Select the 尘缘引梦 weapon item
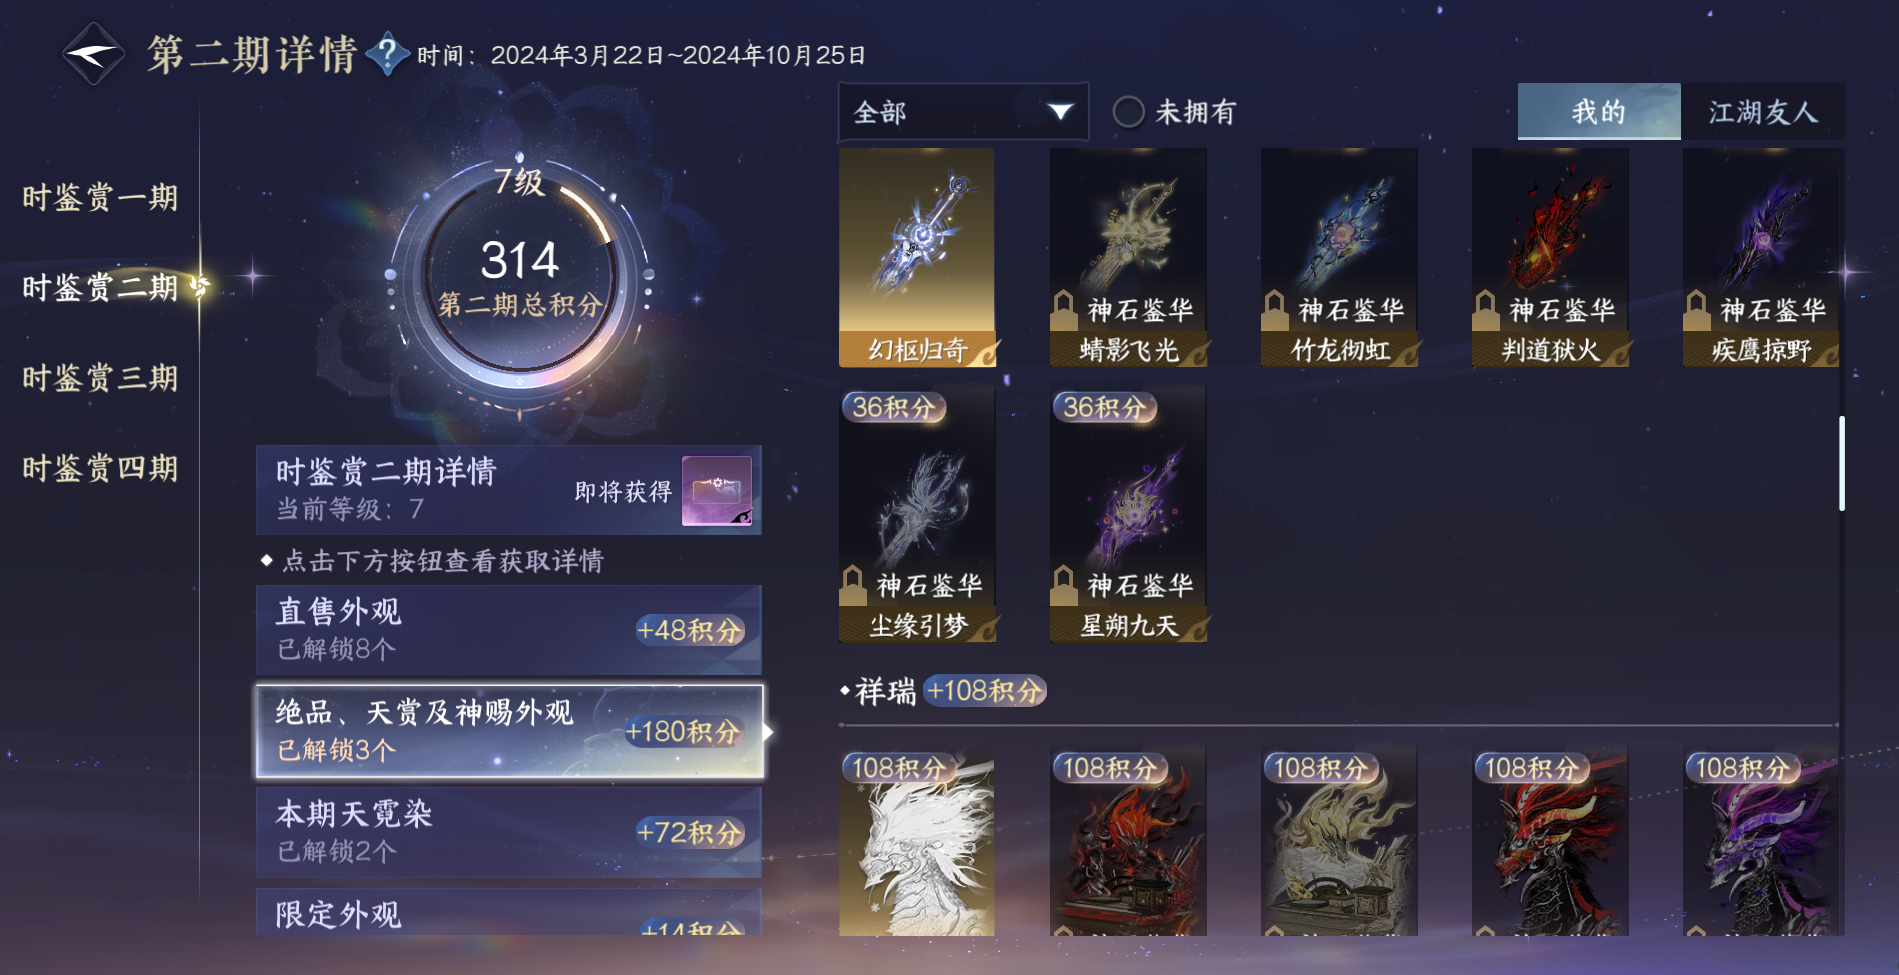 pos(917,515)
